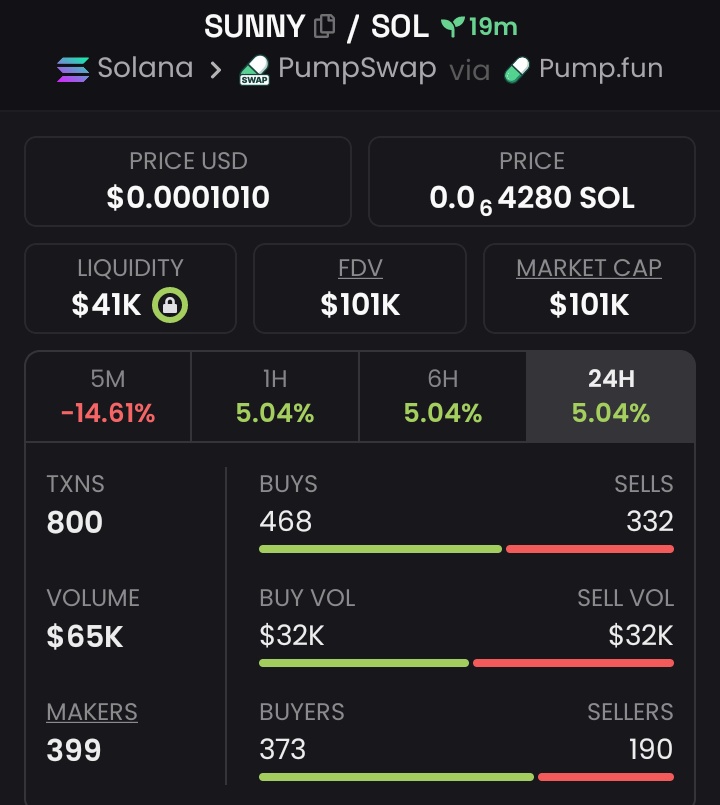The image size is (720, 805).
Task: Open the MARKET CAP label link
Action: (589, 268)
